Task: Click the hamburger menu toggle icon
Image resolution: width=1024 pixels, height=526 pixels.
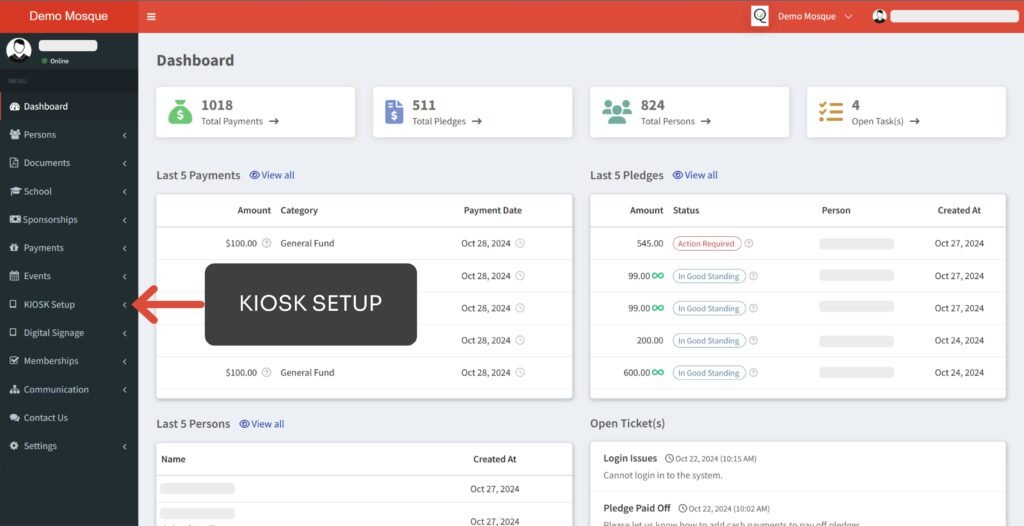Action: click(x=151, y=17)
